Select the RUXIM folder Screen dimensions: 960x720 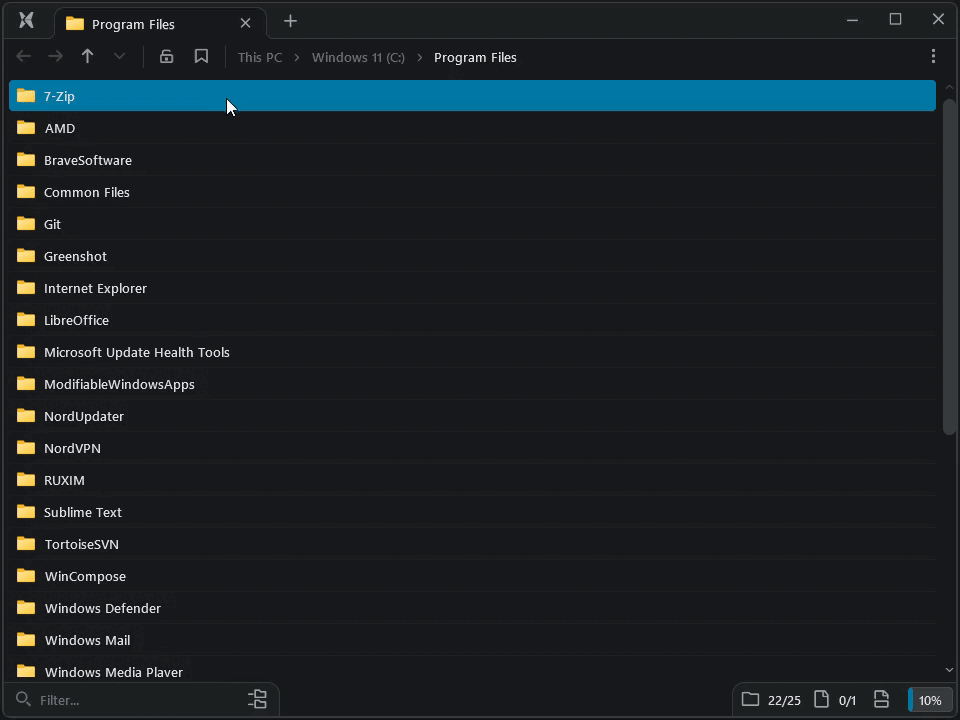[x=472, y=480]
